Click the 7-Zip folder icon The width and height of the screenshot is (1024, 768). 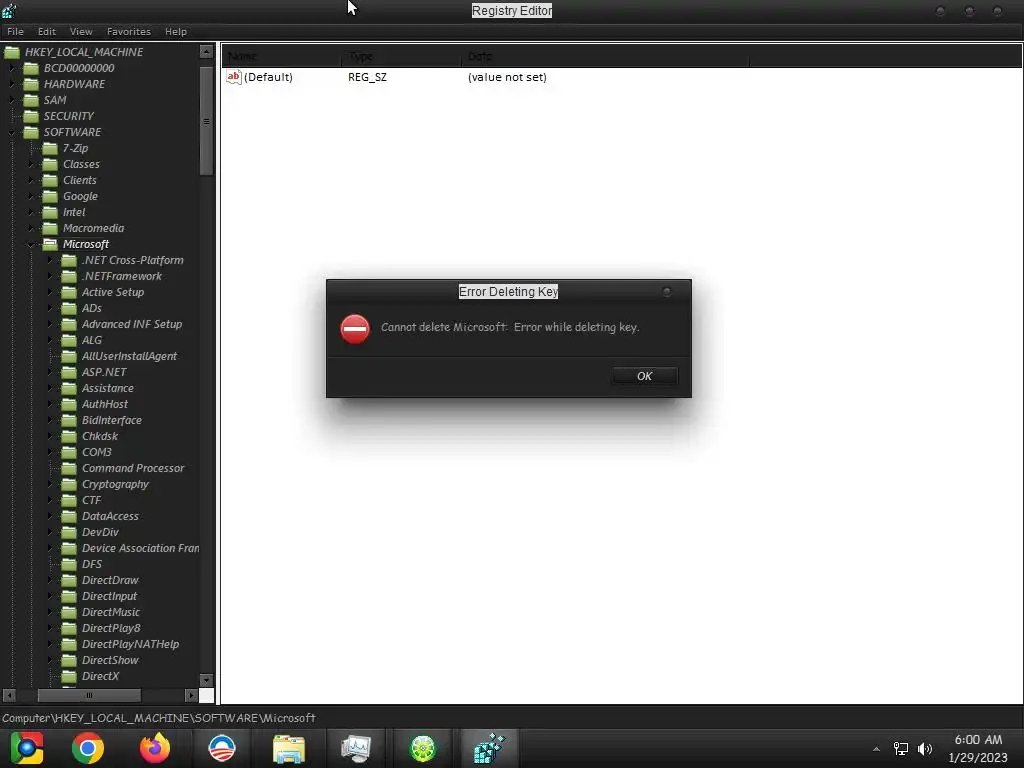50,148
